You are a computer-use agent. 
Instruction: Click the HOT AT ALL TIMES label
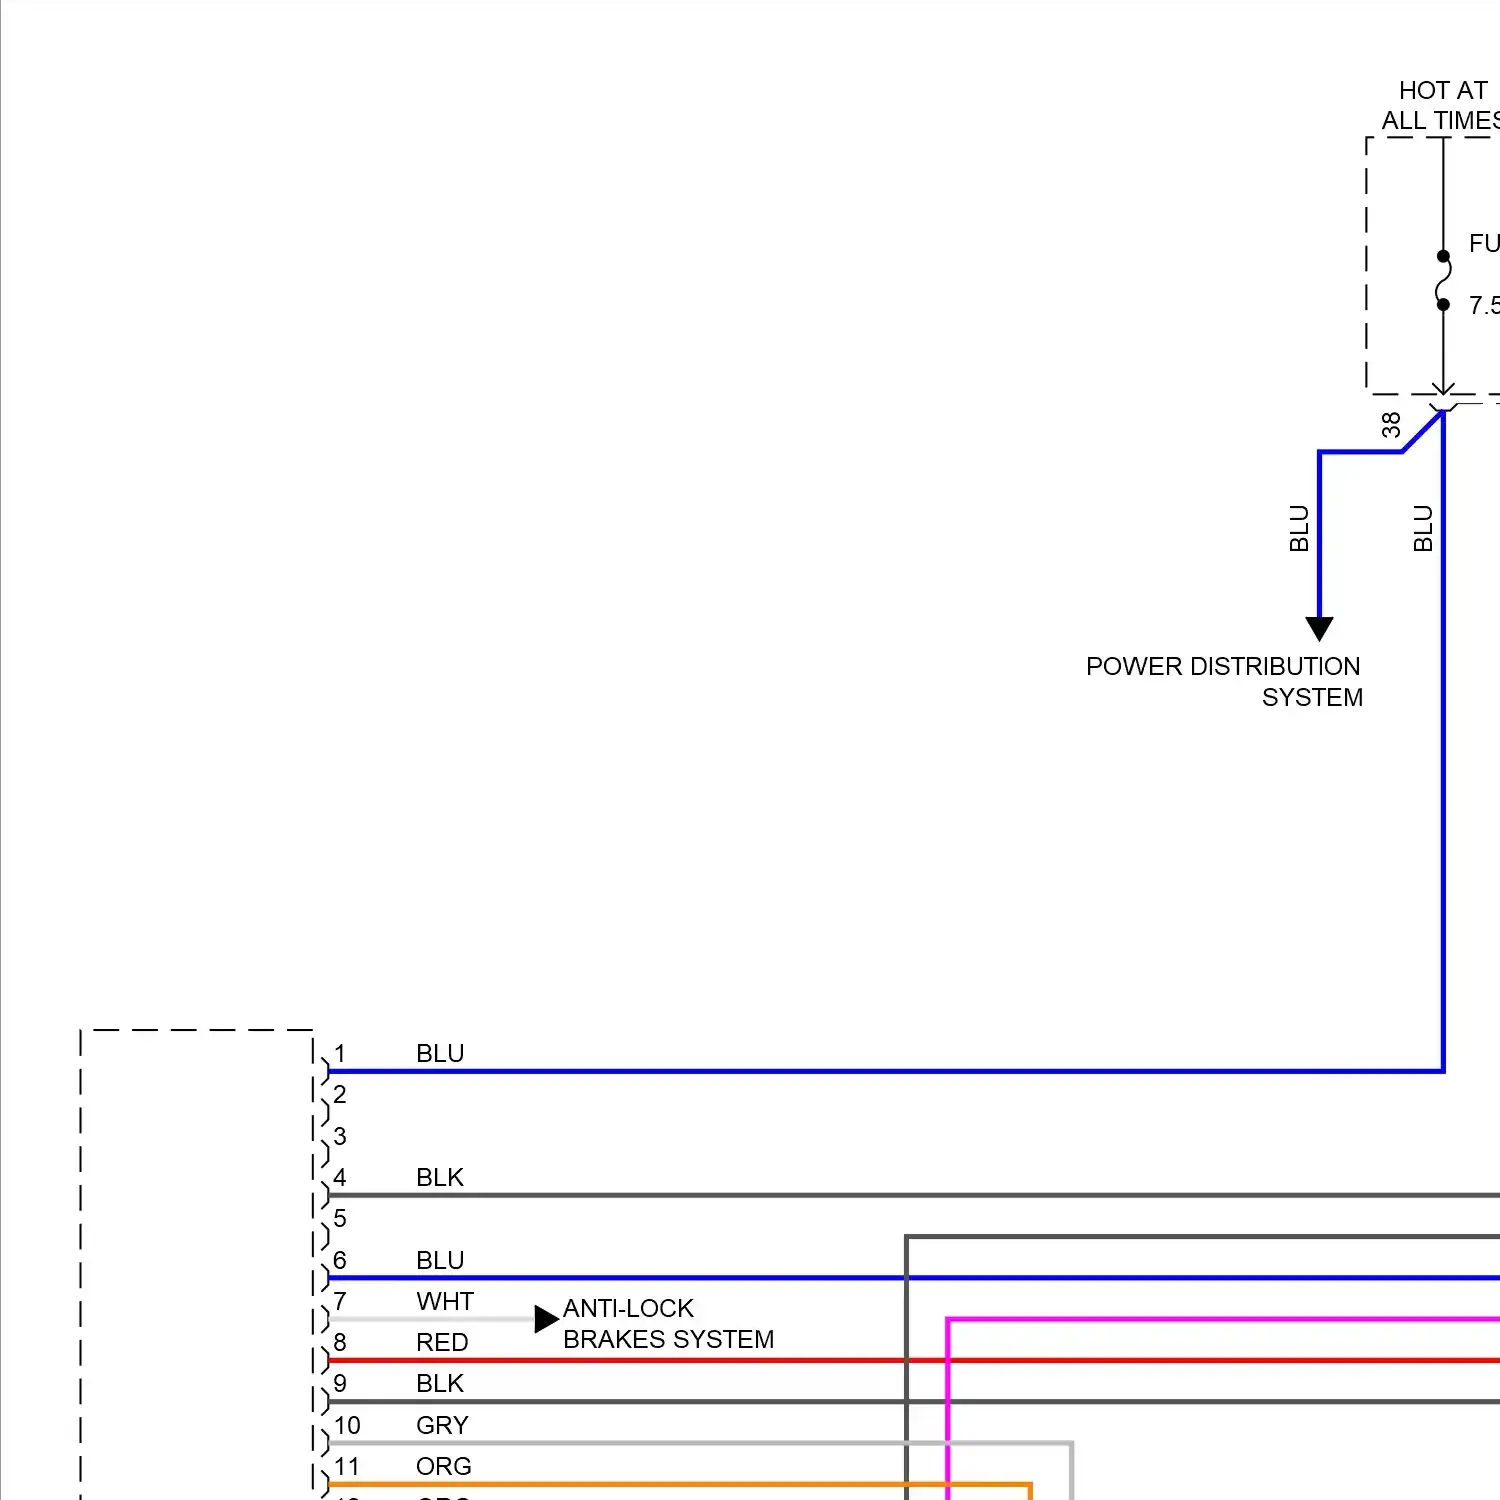pos(1442,105)
